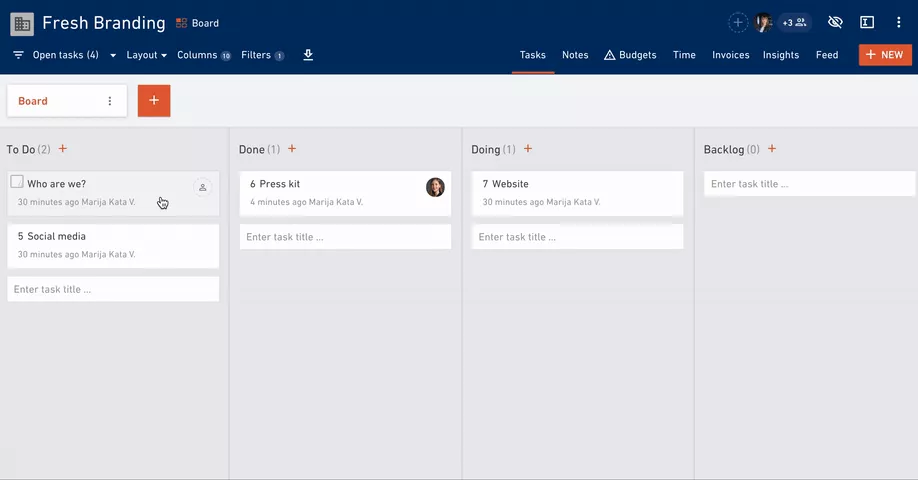The width and height of the screenshot is (918, 480).
Task: Open the +3 members list
Action: [x=794, y=23]
